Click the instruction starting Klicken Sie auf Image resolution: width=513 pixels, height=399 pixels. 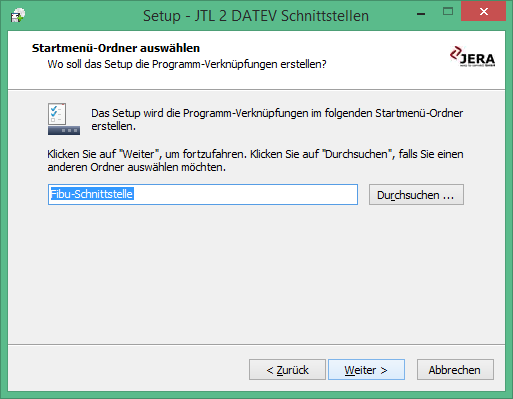coord(255,161)
